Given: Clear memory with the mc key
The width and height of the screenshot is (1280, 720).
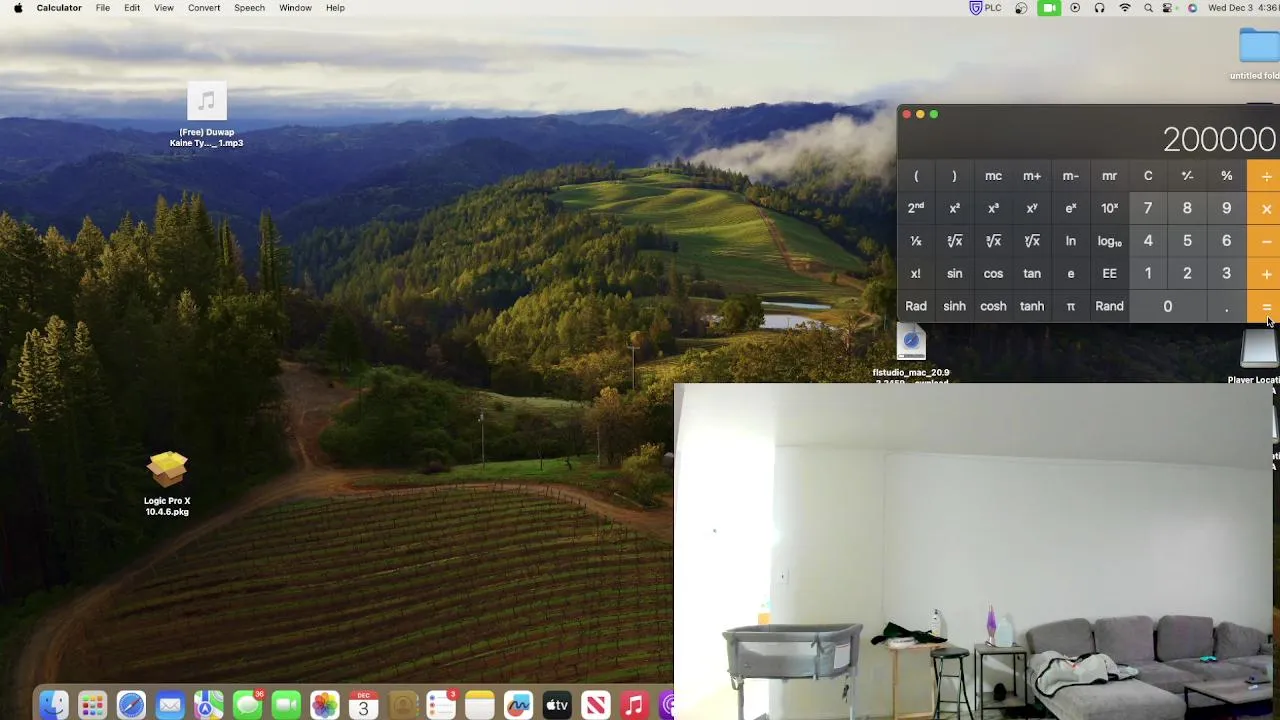Looking at the screenshot, I should pyautogui.click(x=993, y=176).
